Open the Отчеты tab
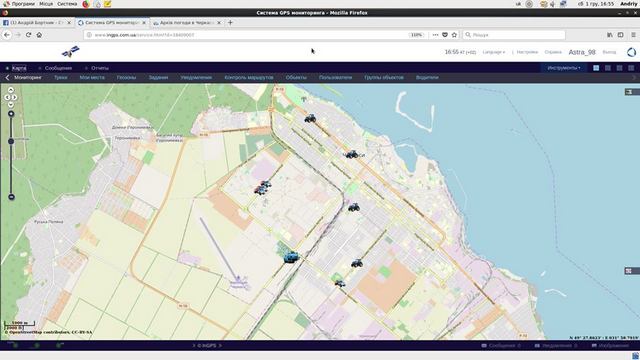 100,68
